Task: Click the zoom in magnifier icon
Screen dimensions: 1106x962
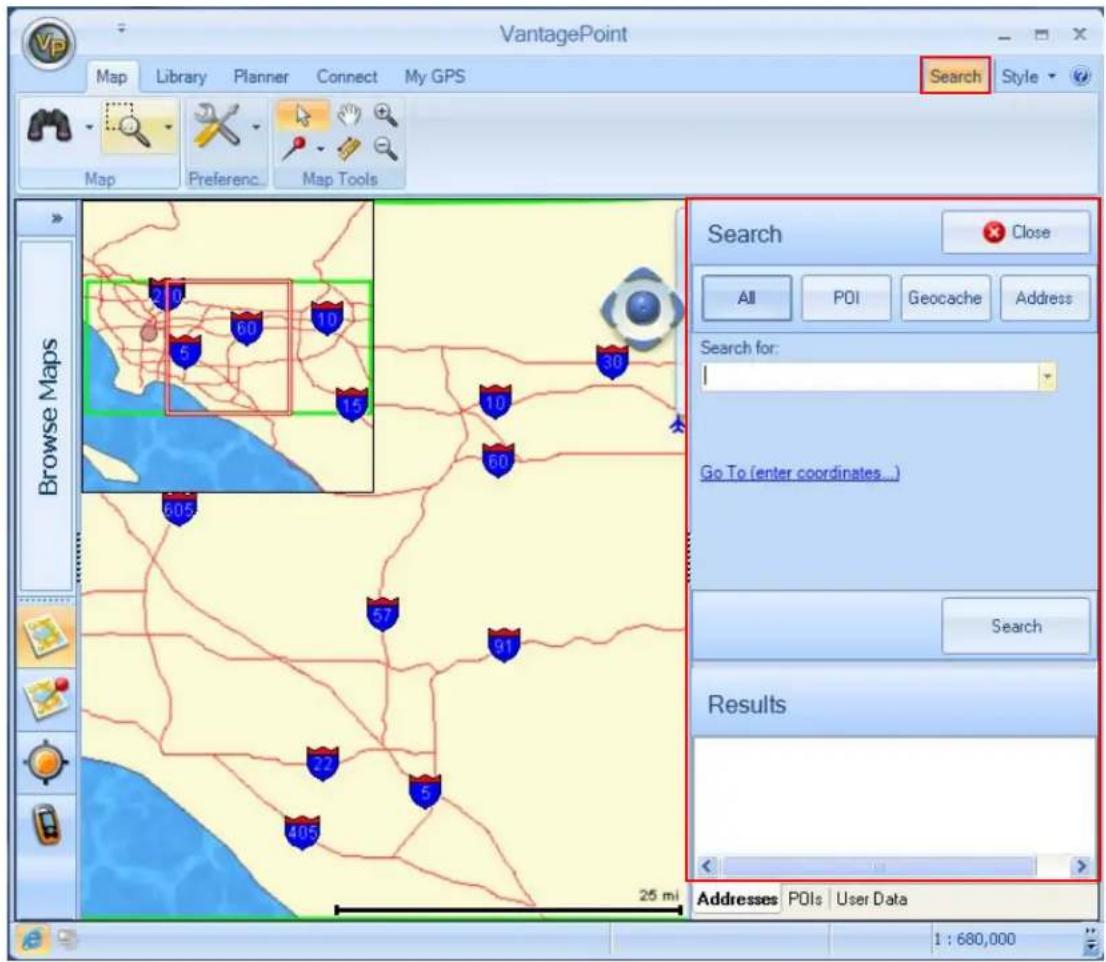Action: tap(385, 114)
